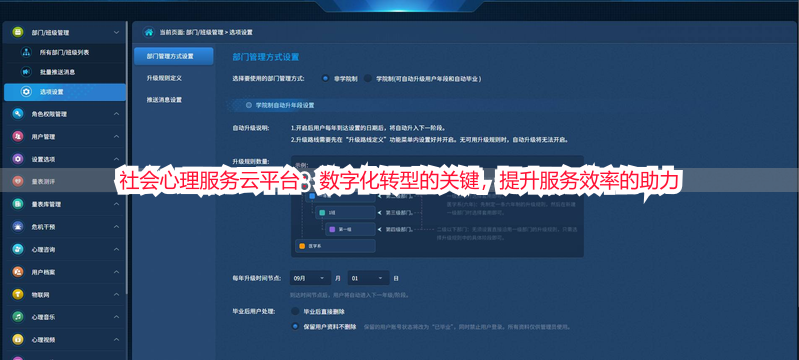Click the 心理咨询 menu label

click(x=43, y=249)
